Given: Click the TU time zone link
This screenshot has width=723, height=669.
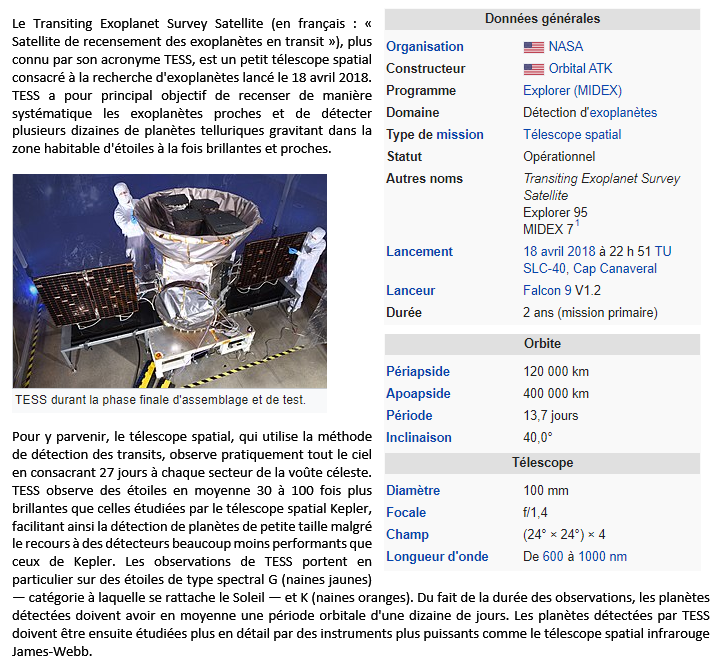Looking at the screenshot, I should 663,252.
